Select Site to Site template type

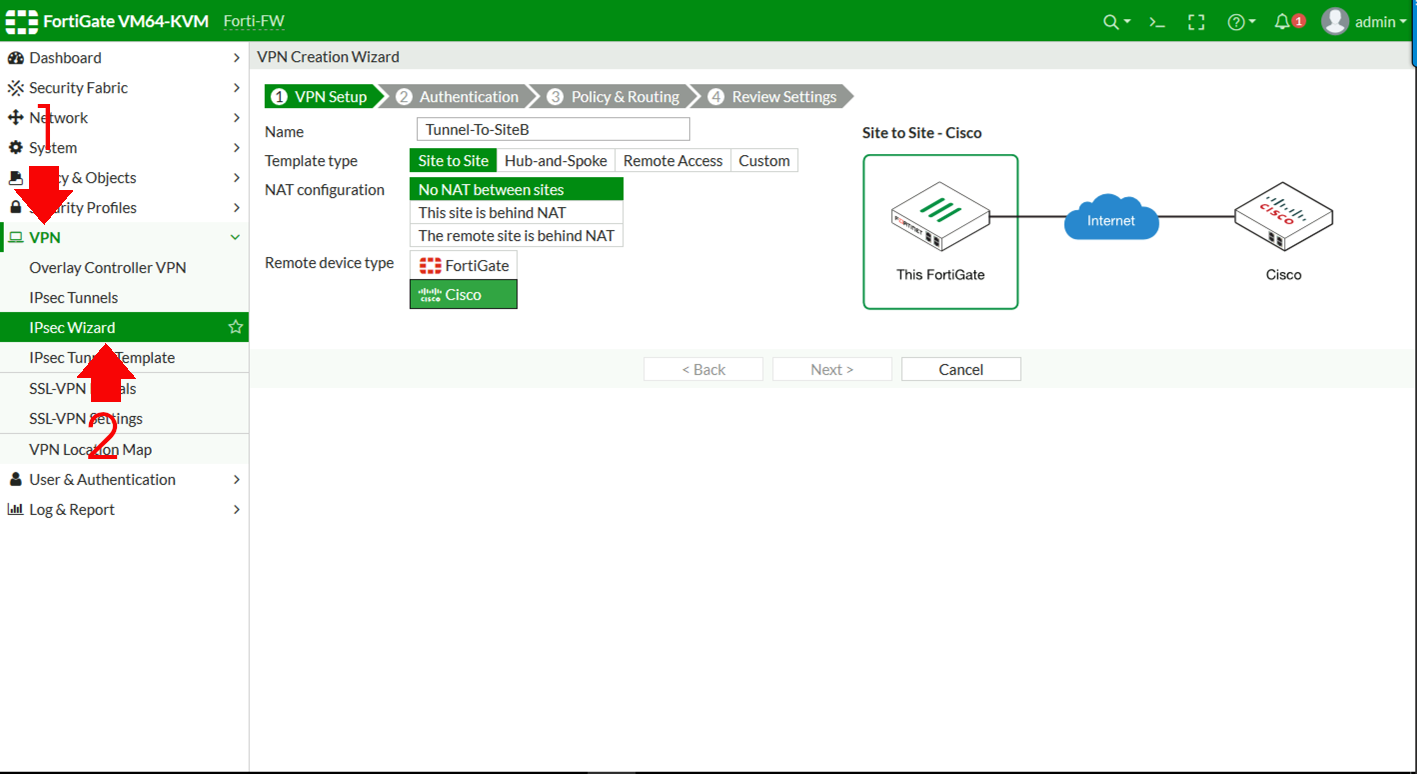[453, 160]
